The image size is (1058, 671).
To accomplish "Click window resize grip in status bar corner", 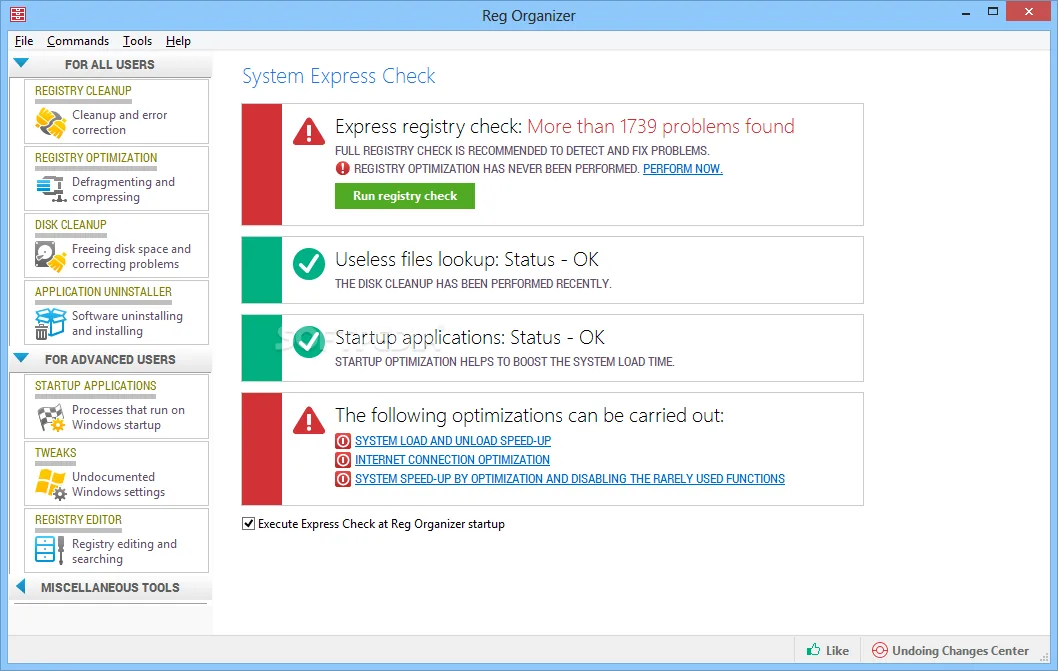I will pyautogui.click(x=1045, y=657).
